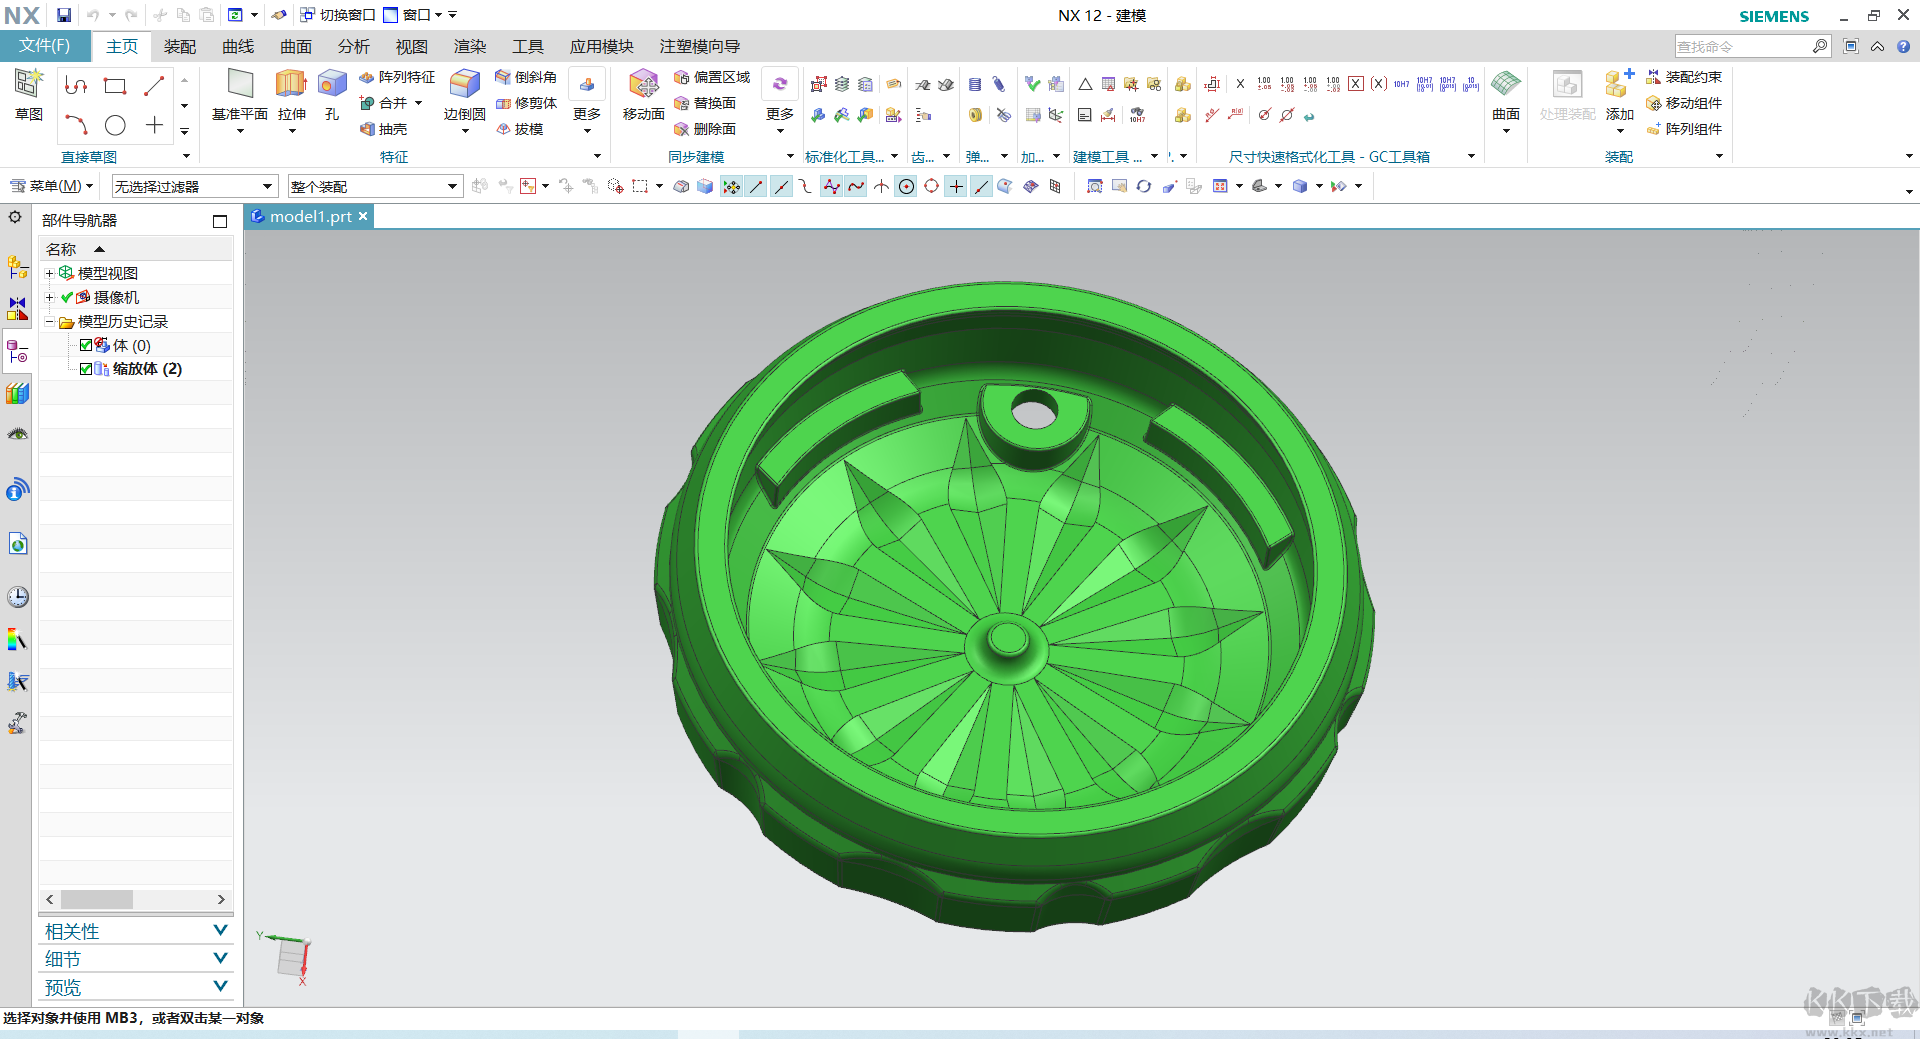This screenshot has height=1039, width=1920.
Task: Select the 移动面 (Move Face) tool
Action: click(x=643, y=86)
